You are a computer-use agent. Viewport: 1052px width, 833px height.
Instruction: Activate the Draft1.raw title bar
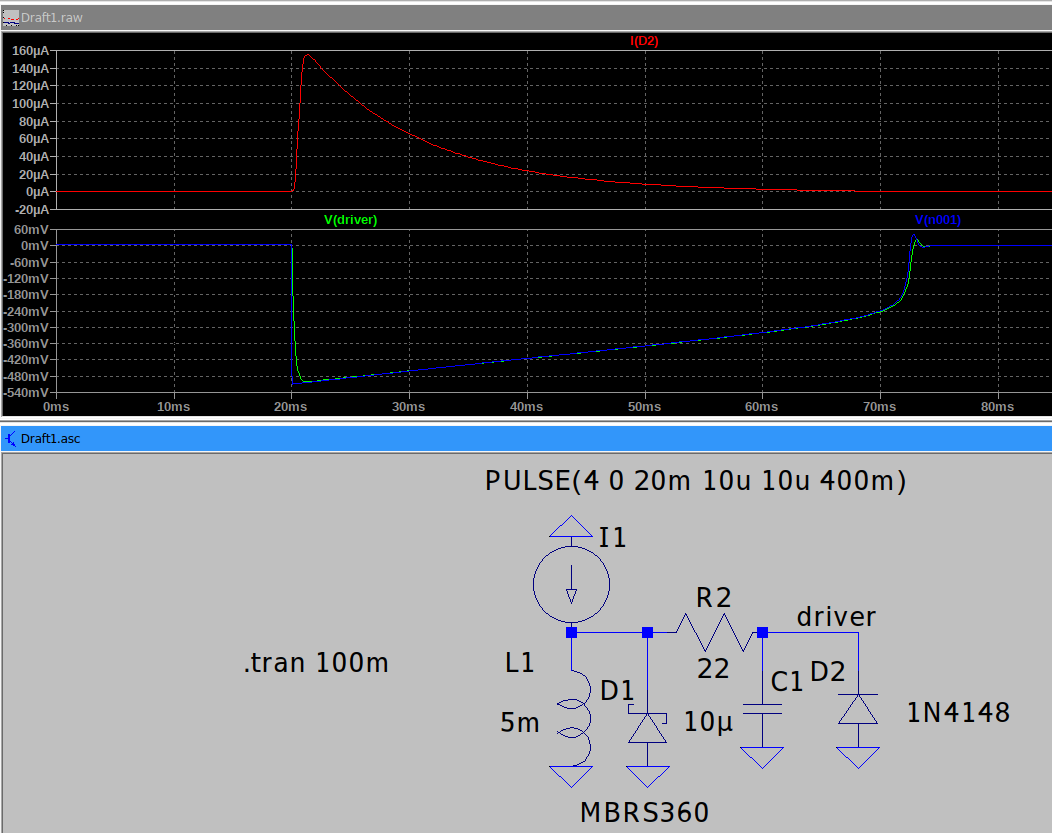(500, 18)
